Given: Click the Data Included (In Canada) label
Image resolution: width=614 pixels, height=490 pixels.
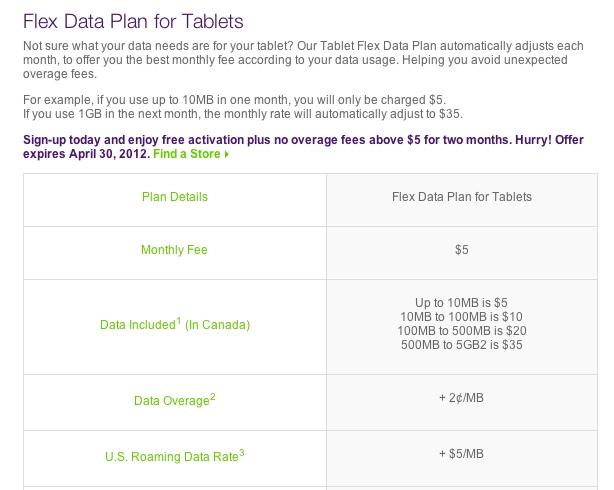Looking at the screenshot, I should 175,324.
